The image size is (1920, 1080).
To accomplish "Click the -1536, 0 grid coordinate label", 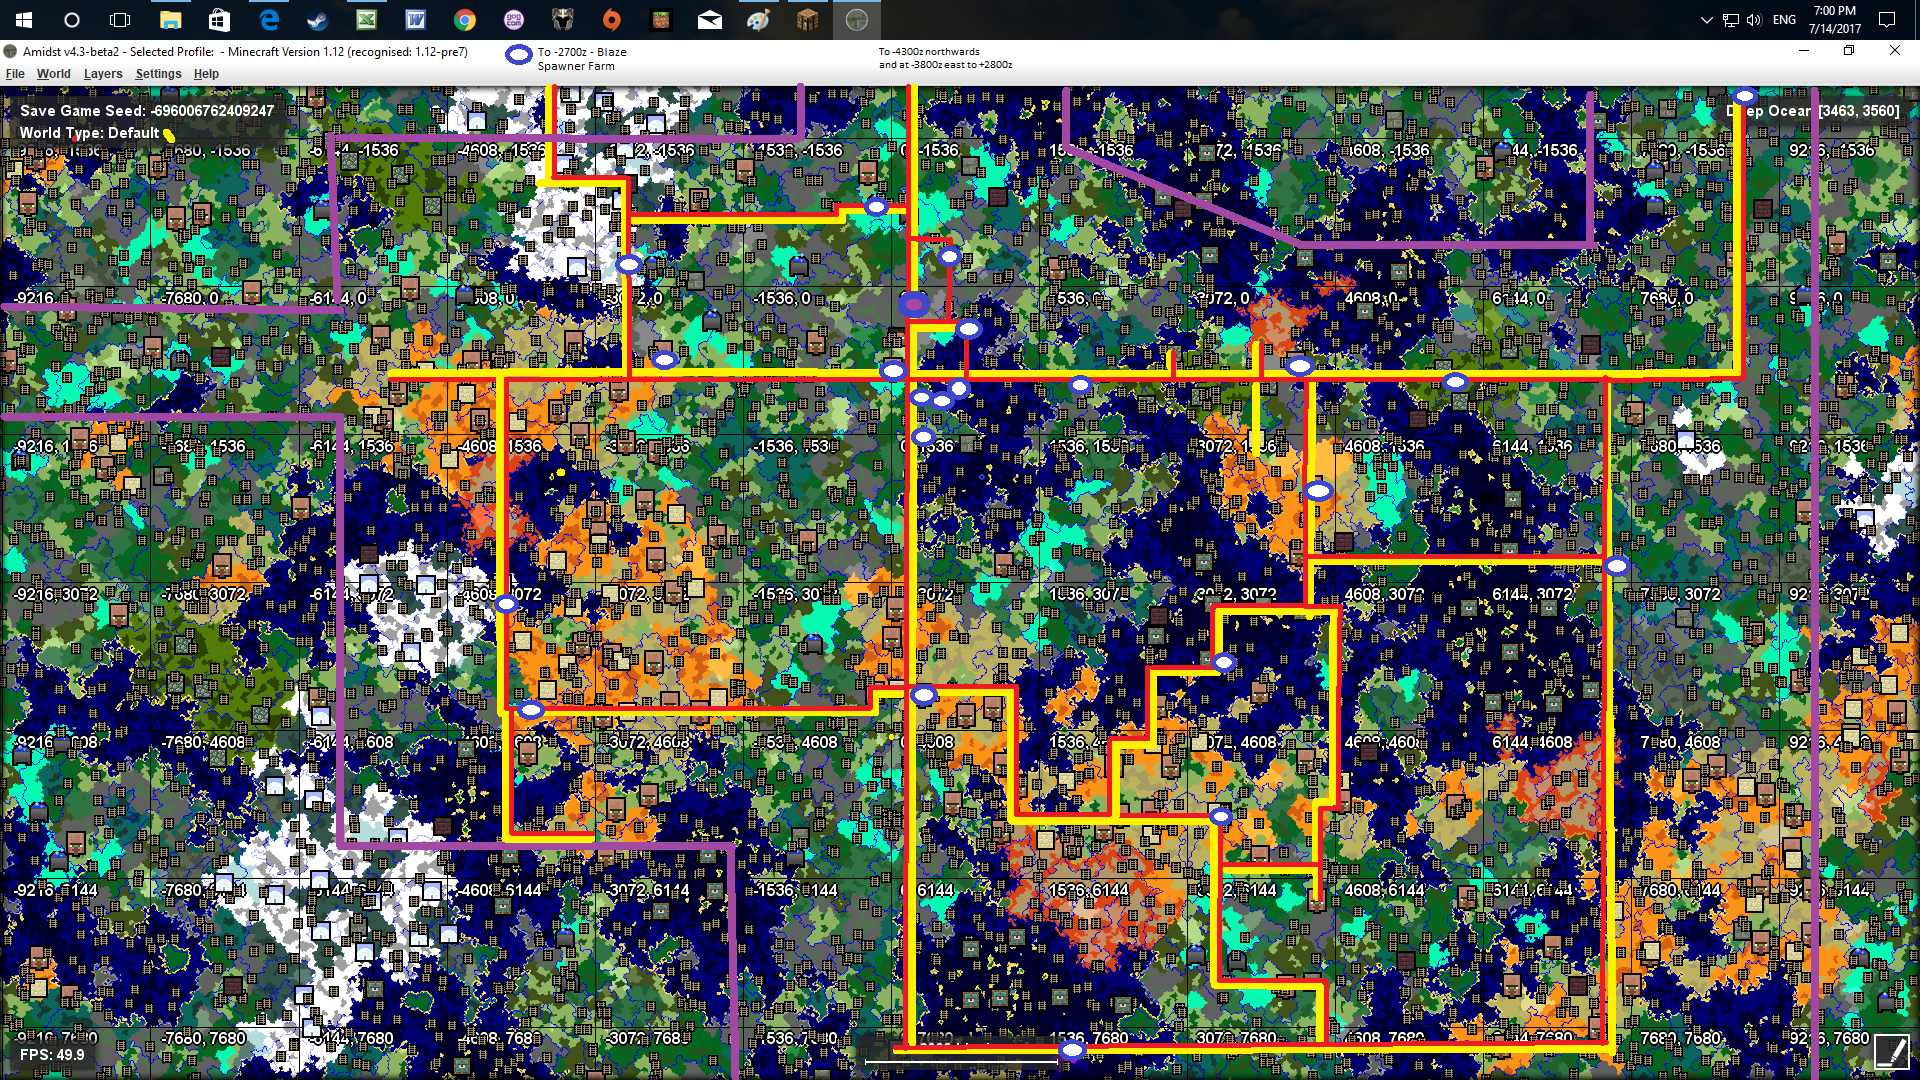I will 784,298.
